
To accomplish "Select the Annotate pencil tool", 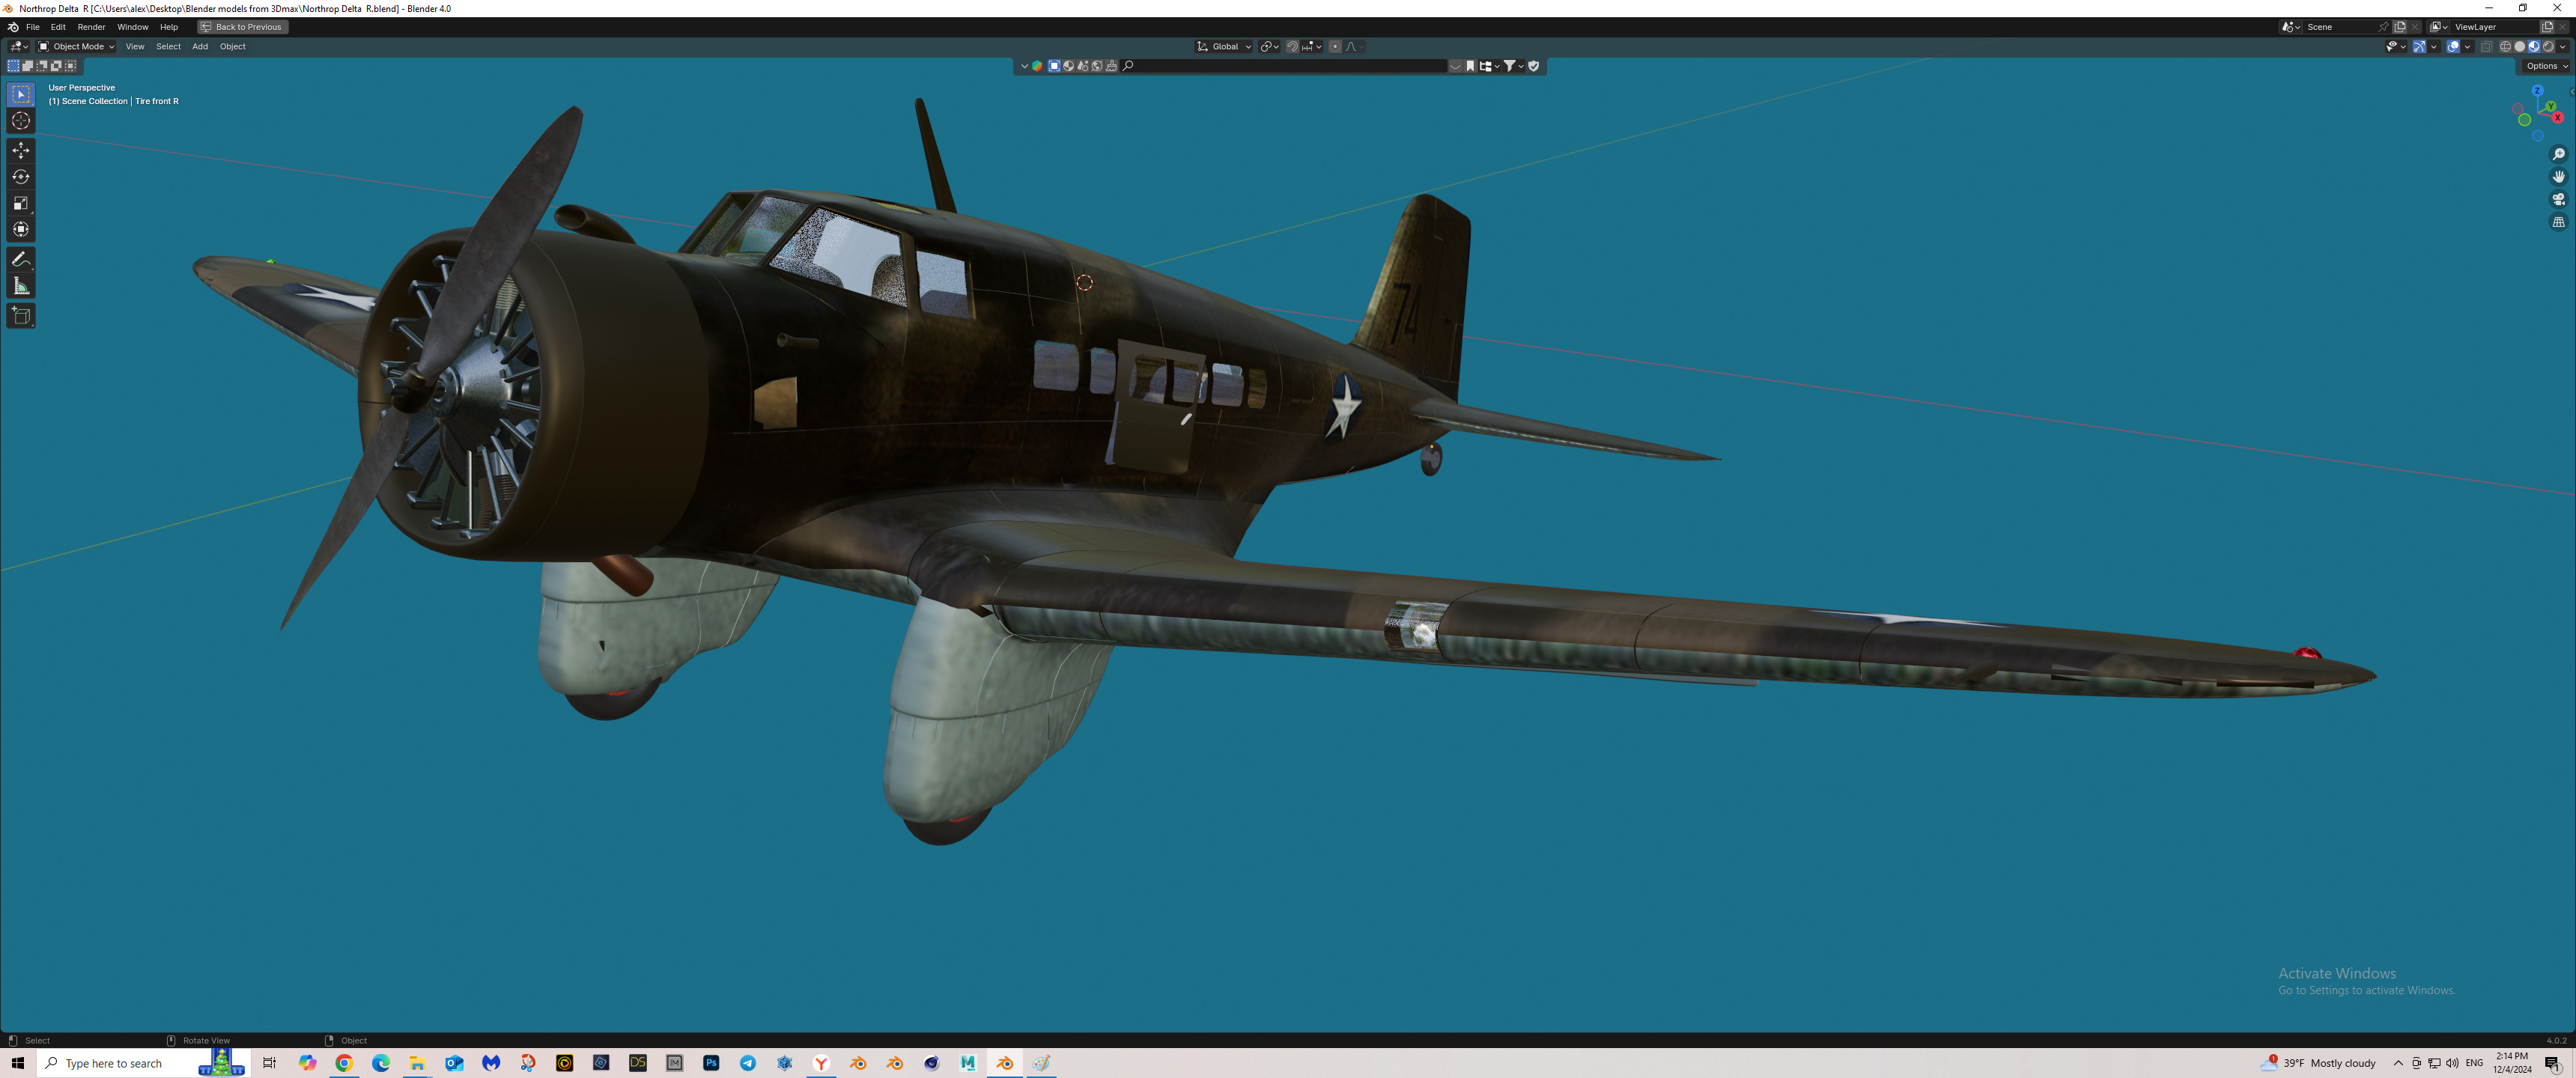I will coord(21,259).
